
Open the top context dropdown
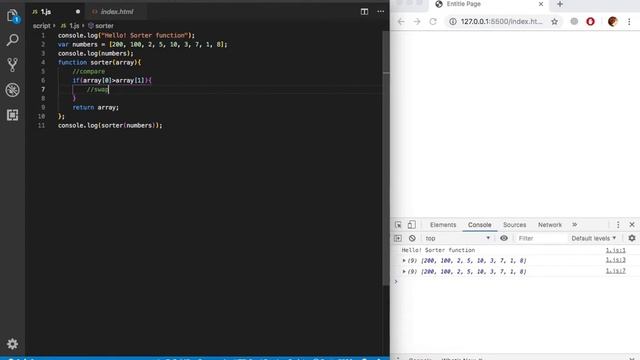[x=458, y=238]
